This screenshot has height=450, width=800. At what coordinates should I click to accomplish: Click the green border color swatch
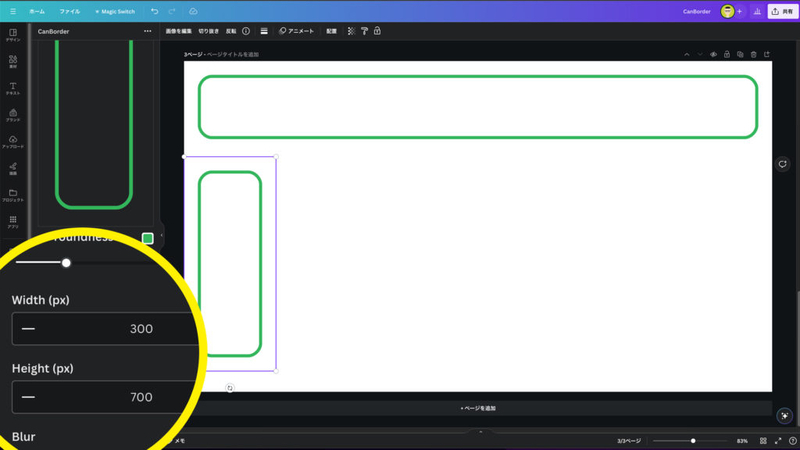pos(147,238)
